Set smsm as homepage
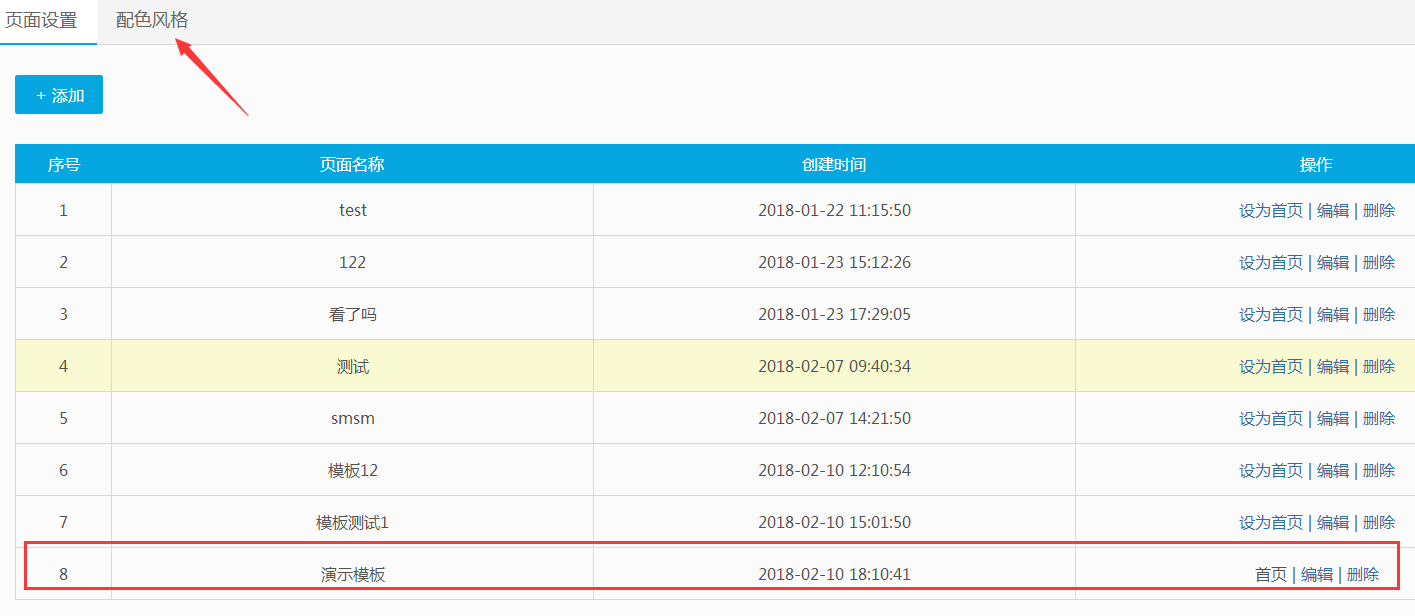Viewport: 1415px width, 616px height. point(1271,418)
